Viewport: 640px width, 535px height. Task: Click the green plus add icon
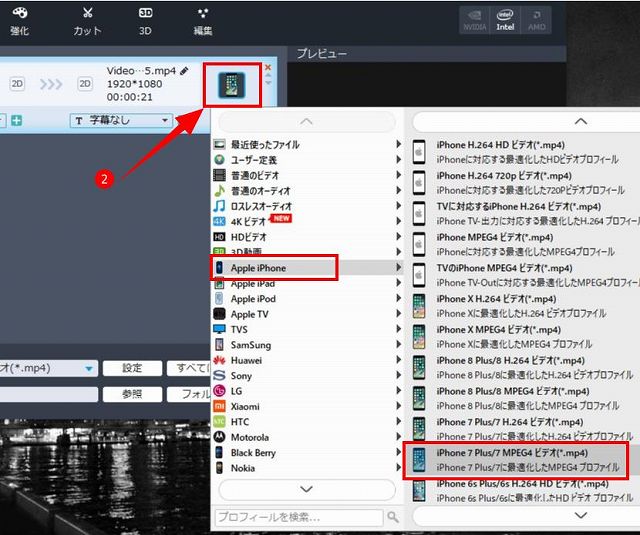(17, 120)
